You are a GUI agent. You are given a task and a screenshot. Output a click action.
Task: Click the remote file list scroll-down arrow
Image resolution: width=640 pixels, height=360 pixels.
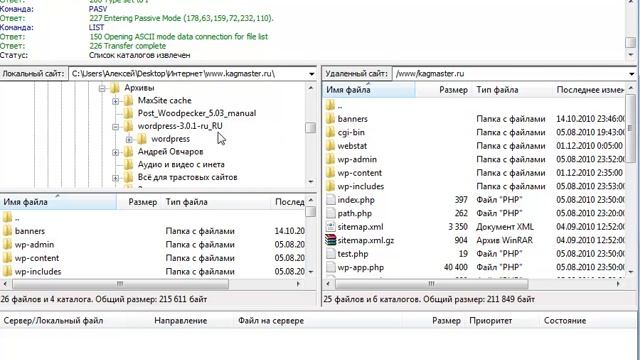coord(631,271)
